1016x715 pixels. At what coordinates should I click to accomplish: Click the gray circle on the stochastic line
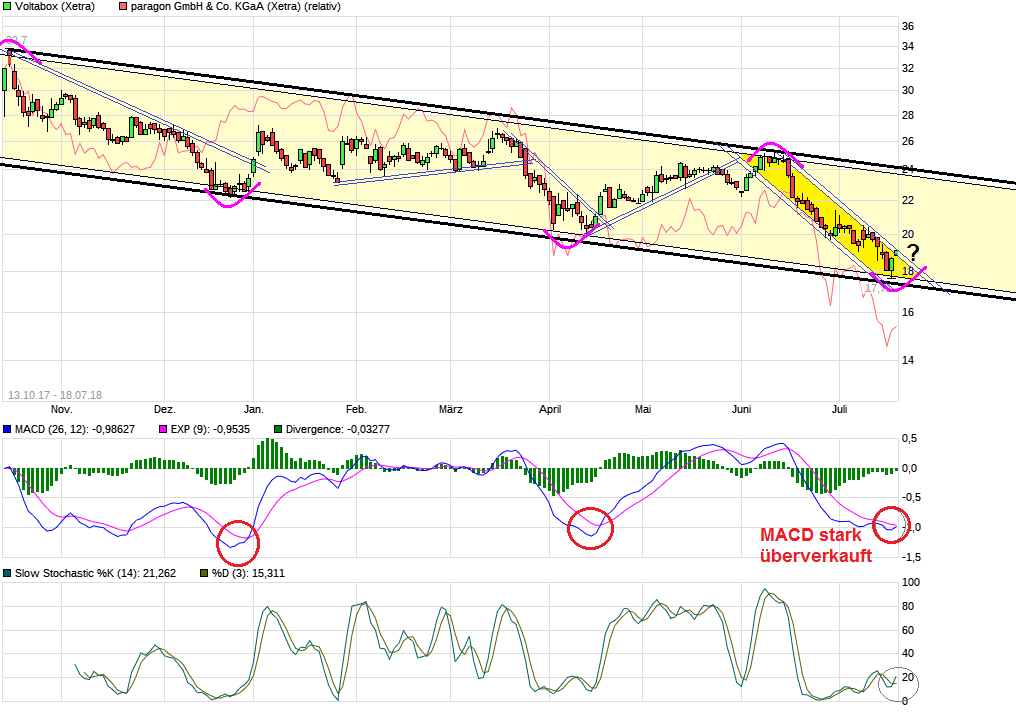point(897,683)
